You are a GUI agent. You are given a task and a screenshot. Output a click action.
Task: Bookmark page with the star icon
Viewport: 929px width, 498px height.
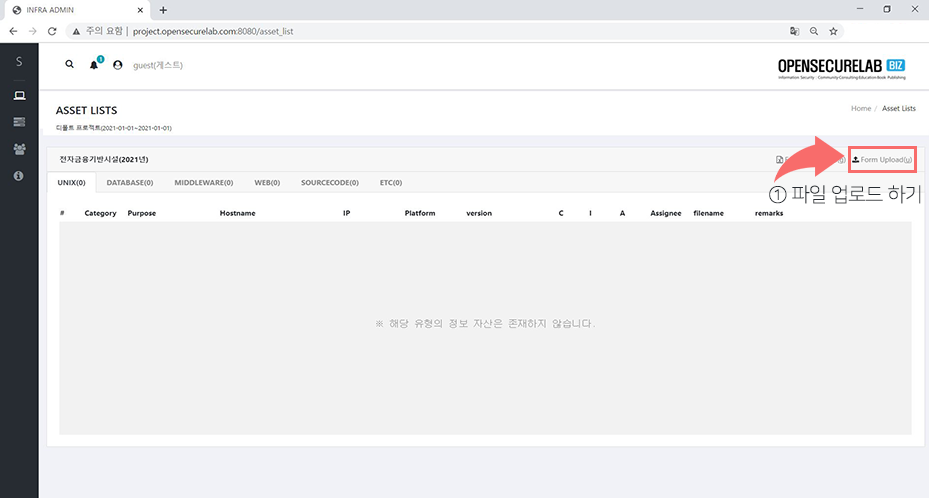click(x=833, y=31)
